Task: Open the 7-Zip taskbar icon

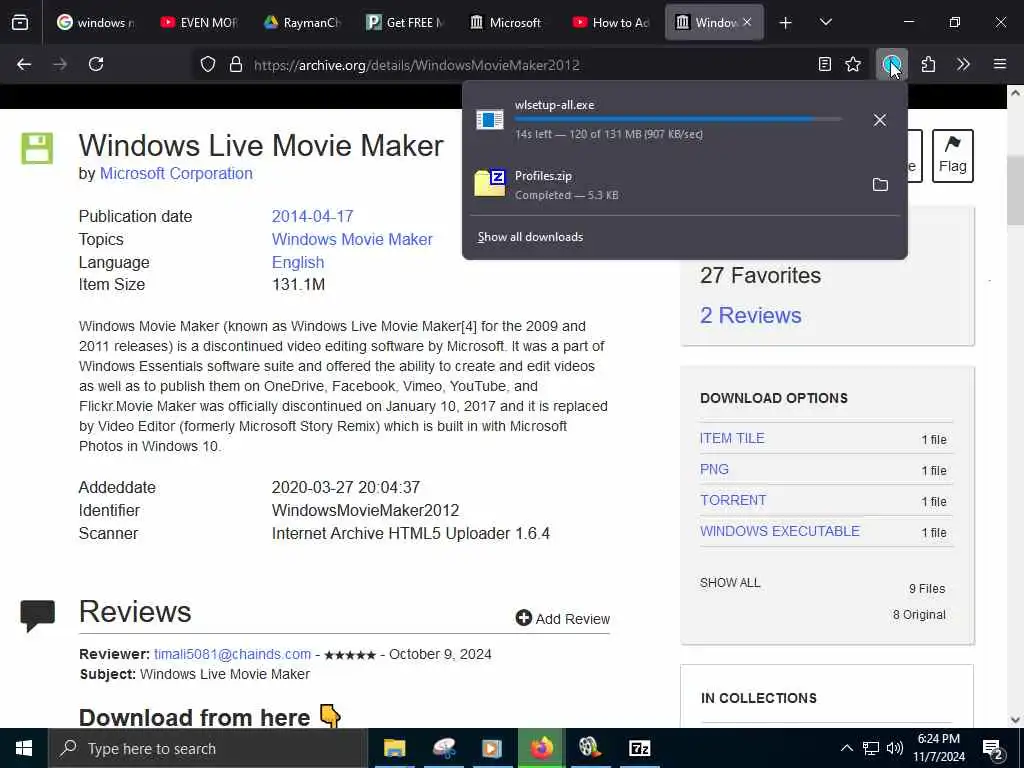Action: tap(639, 748)
